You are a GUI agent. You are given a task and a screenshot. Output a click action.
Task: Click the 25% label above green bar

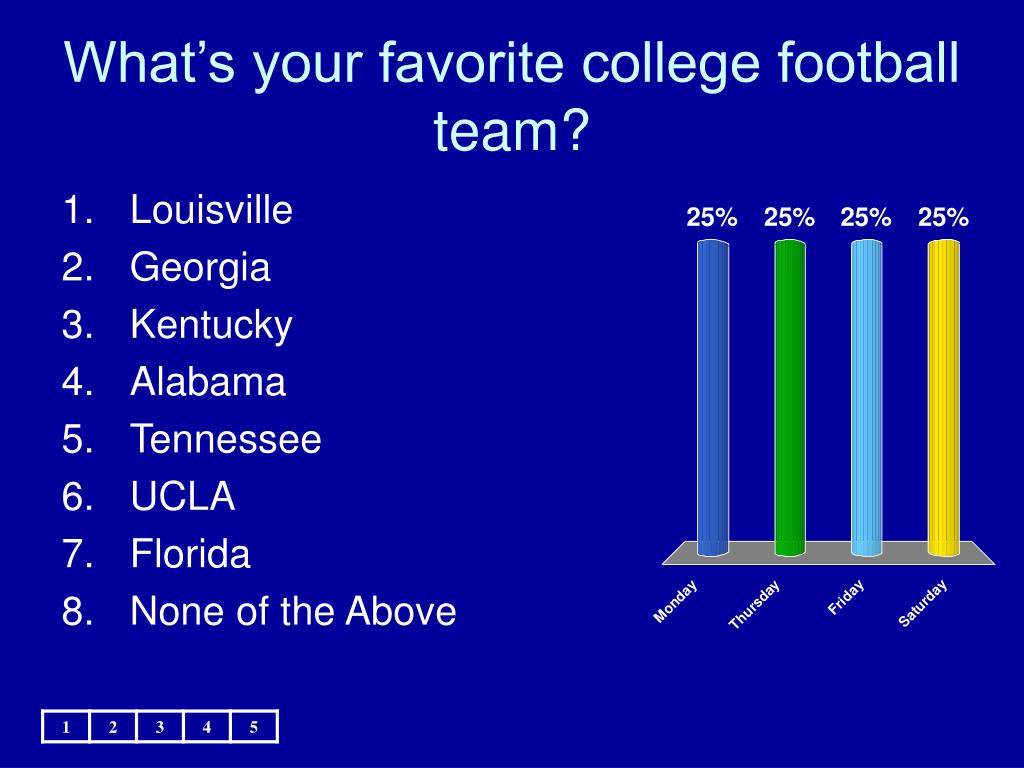[x=789, y=217]
